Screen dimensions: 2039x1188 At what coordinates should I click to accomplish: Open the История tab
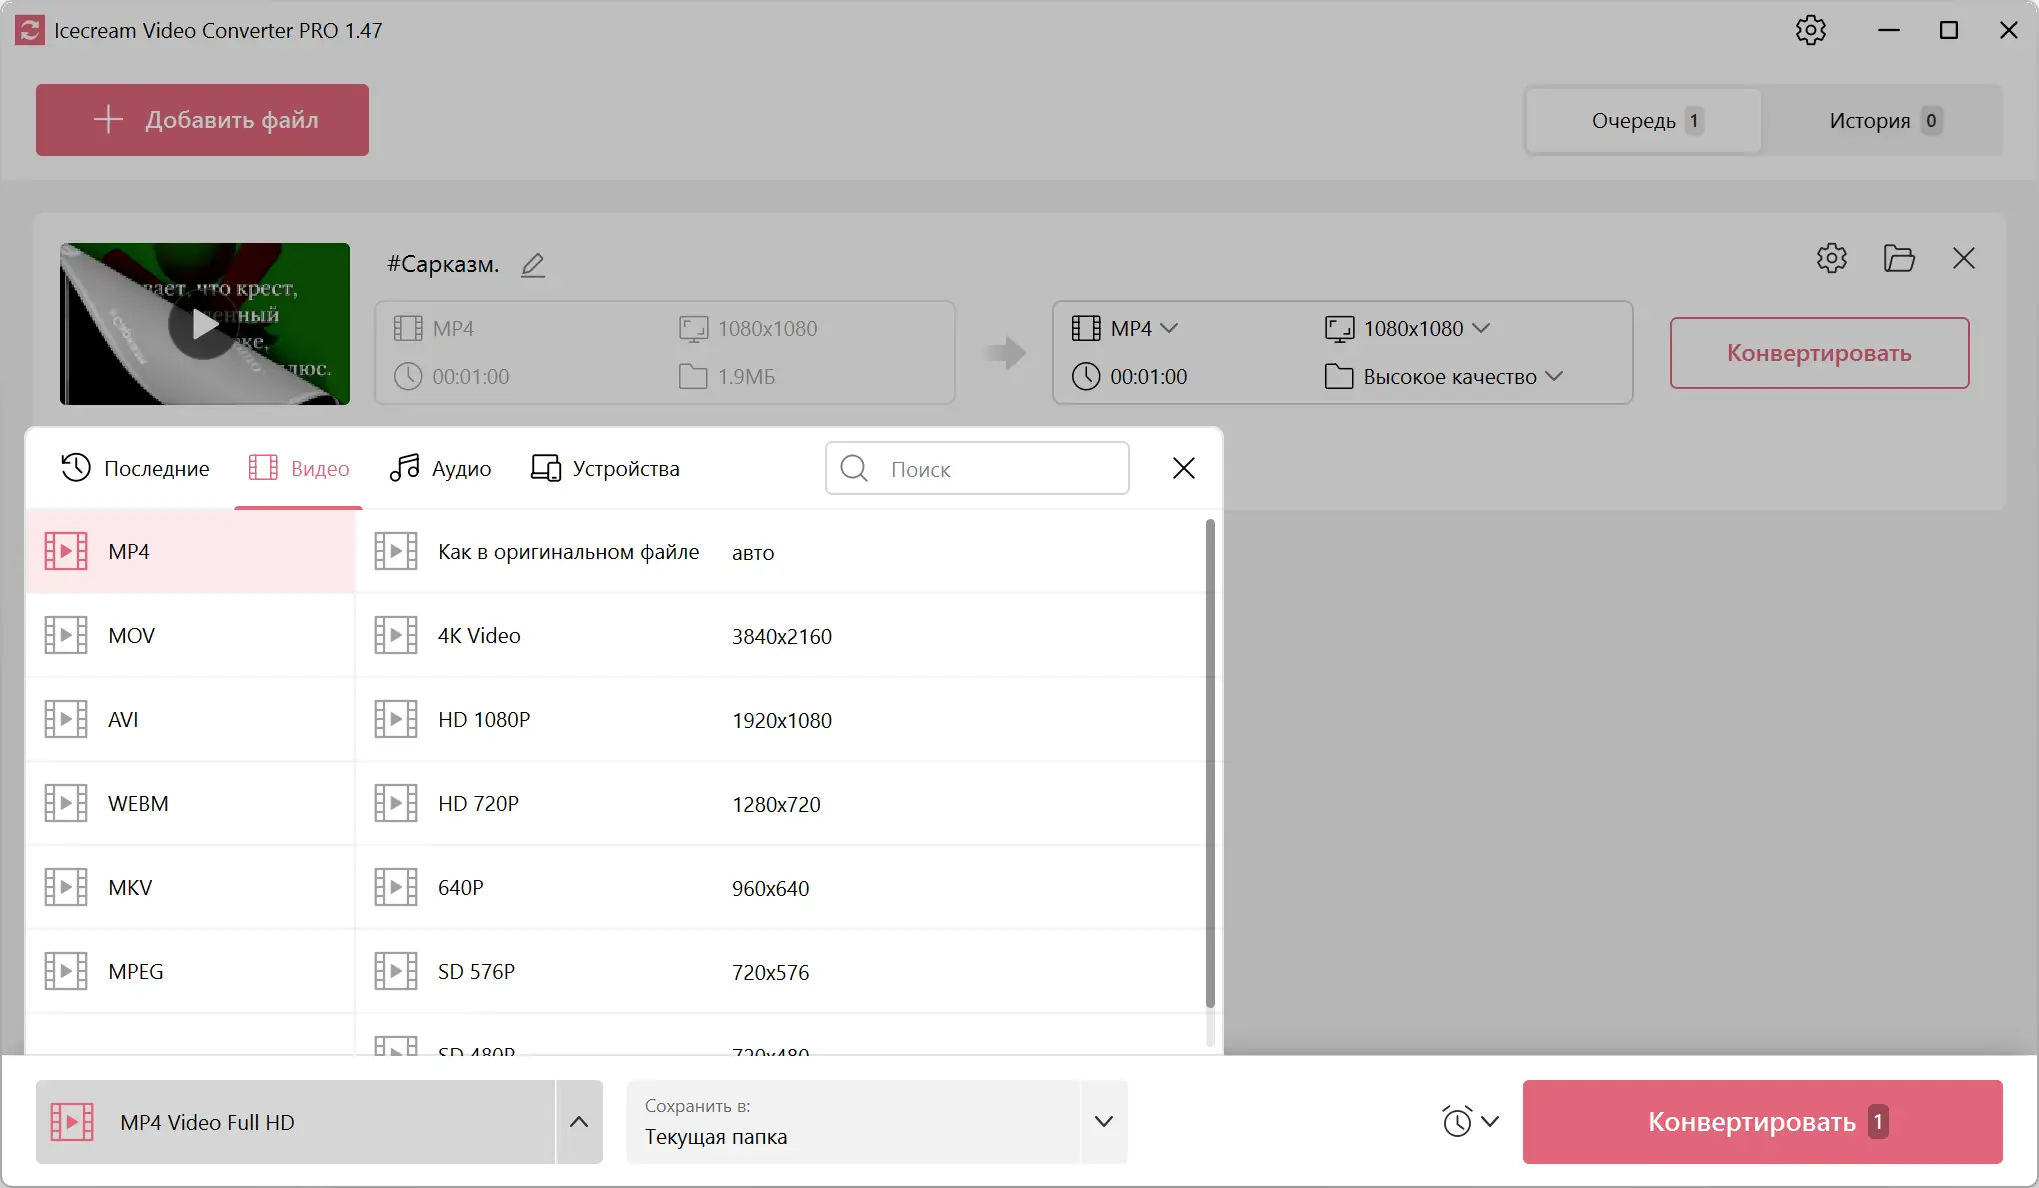click(x=1882, y=121)
